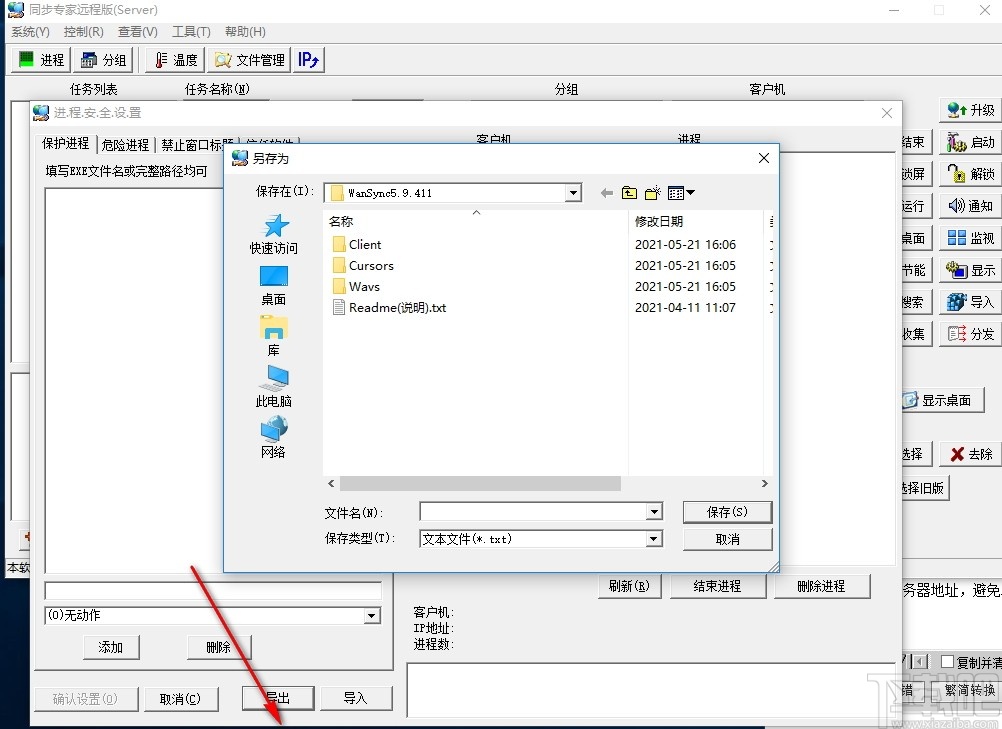
Task: Click 取消(C) in security settings
Action: pyautogui.click(x=181, y=699)
